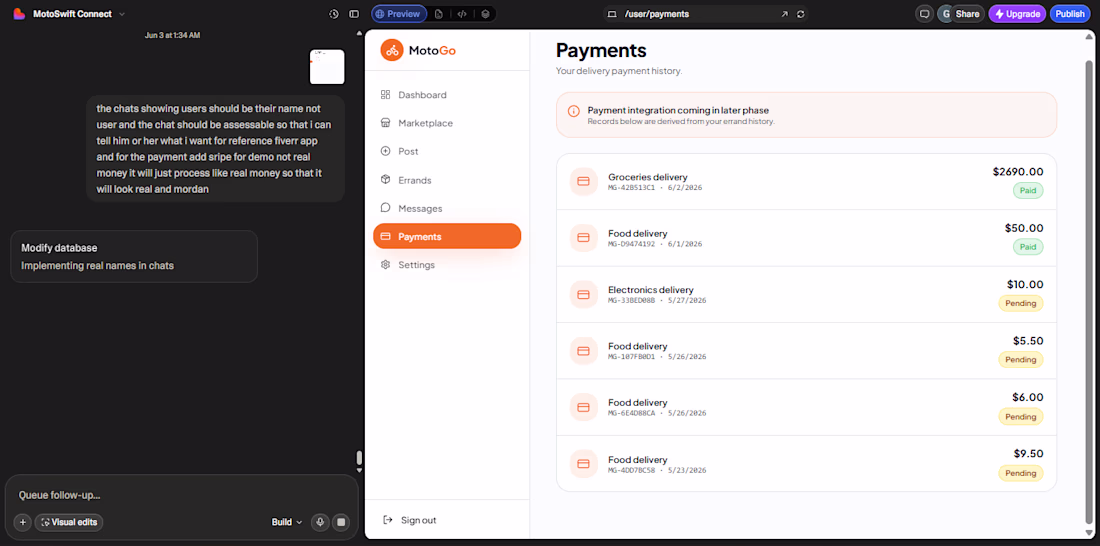This screenshot has height=546, width=1100.
Task: Open the code view icon
Action: pos(462,14)
